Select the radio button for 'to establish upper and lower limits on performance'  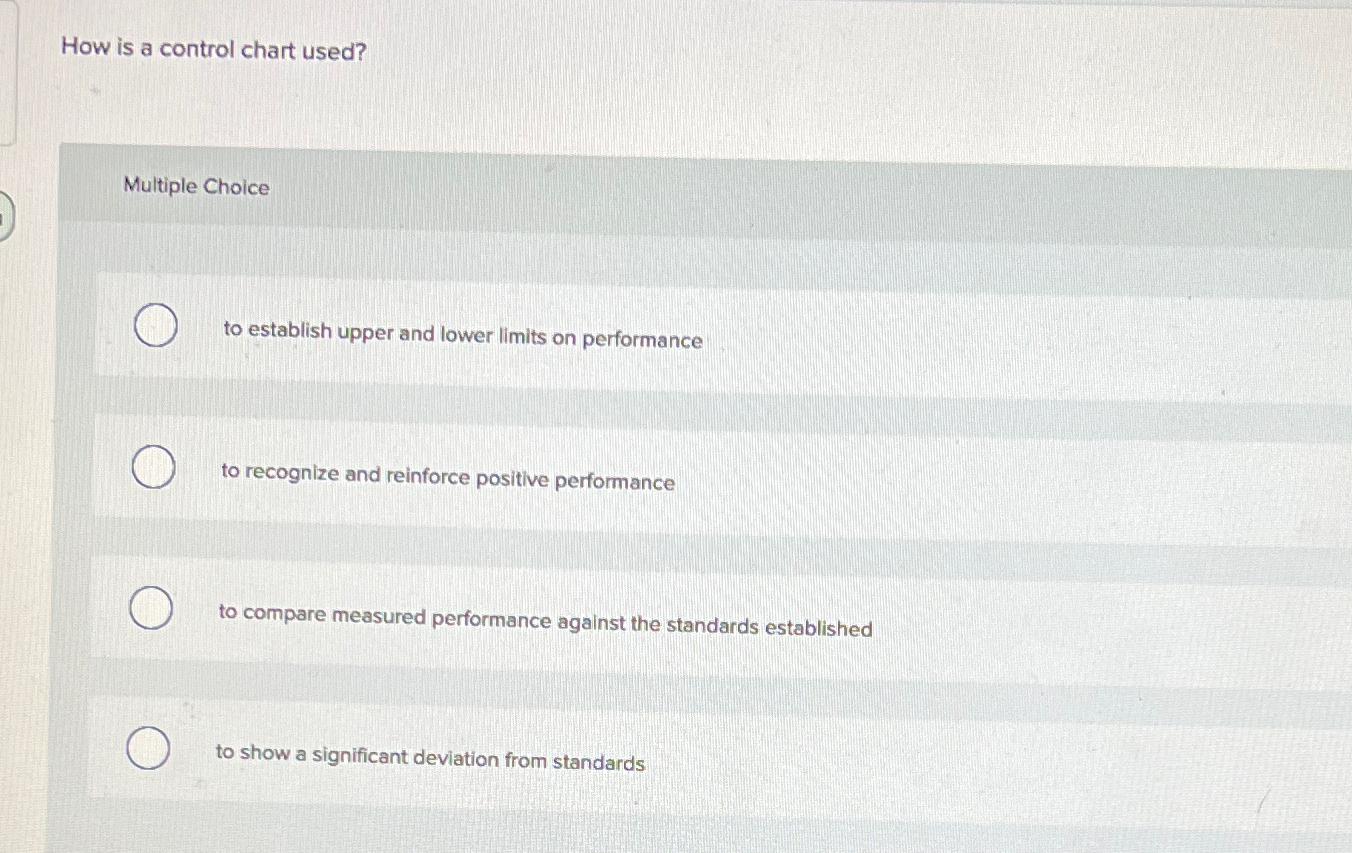click(x=155, y=325)
